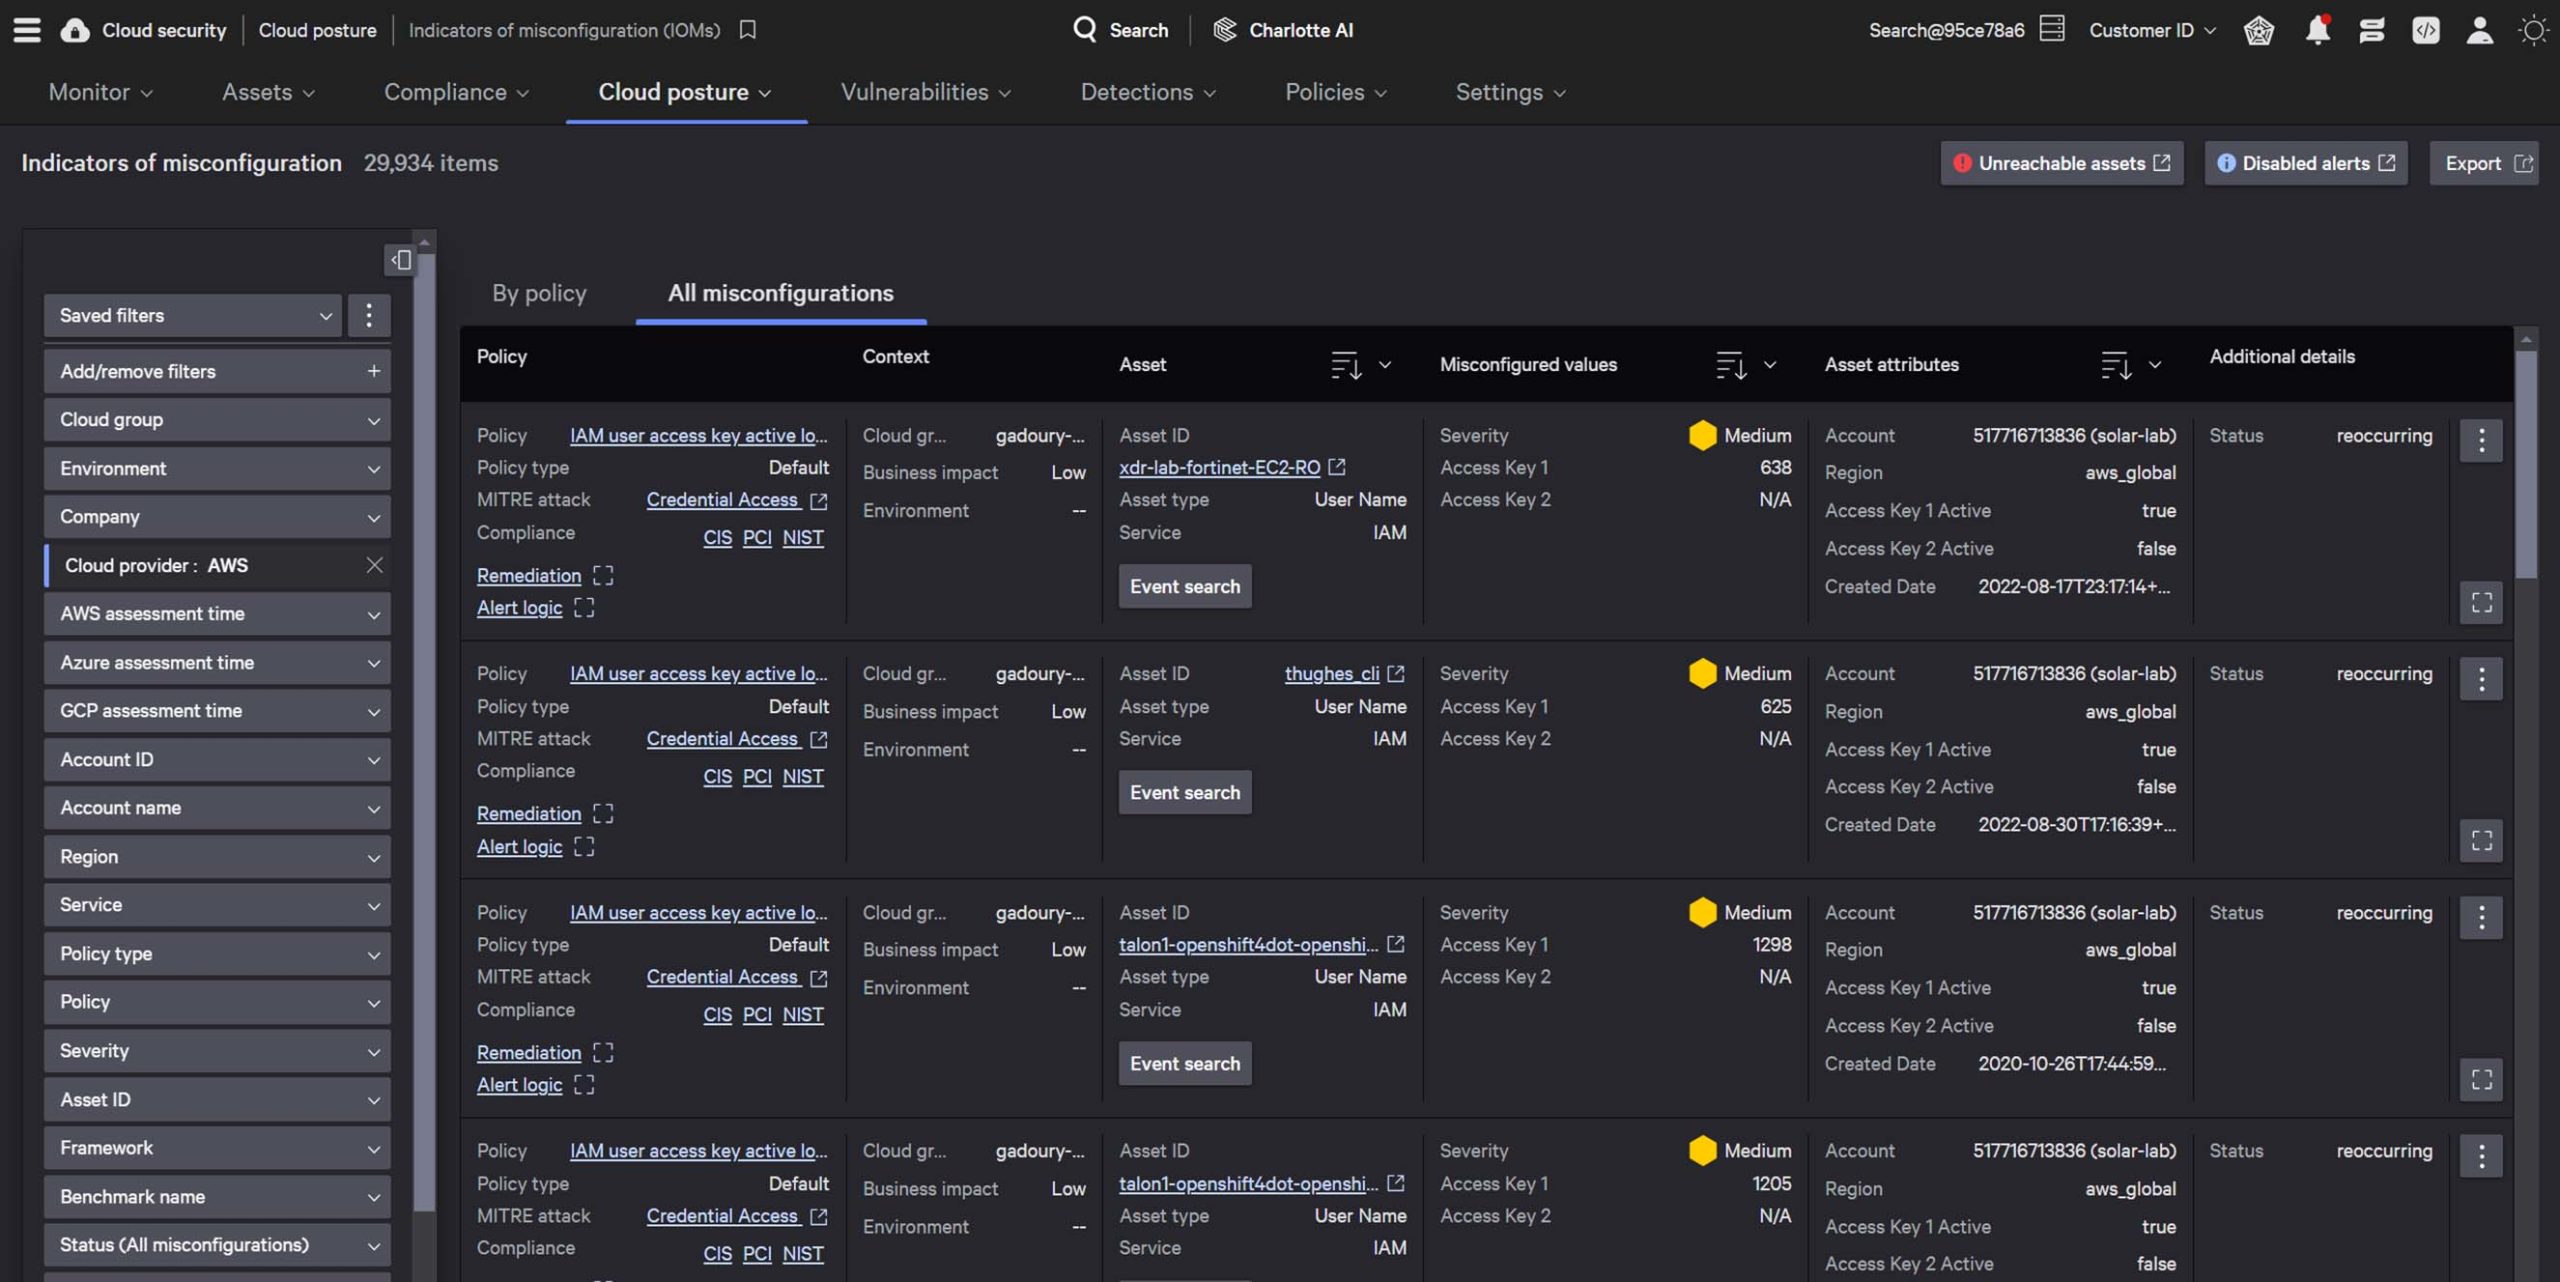Open external link icon beside thughes_cli
The image size is (2560, 1282).
(x=1396, y=674)
